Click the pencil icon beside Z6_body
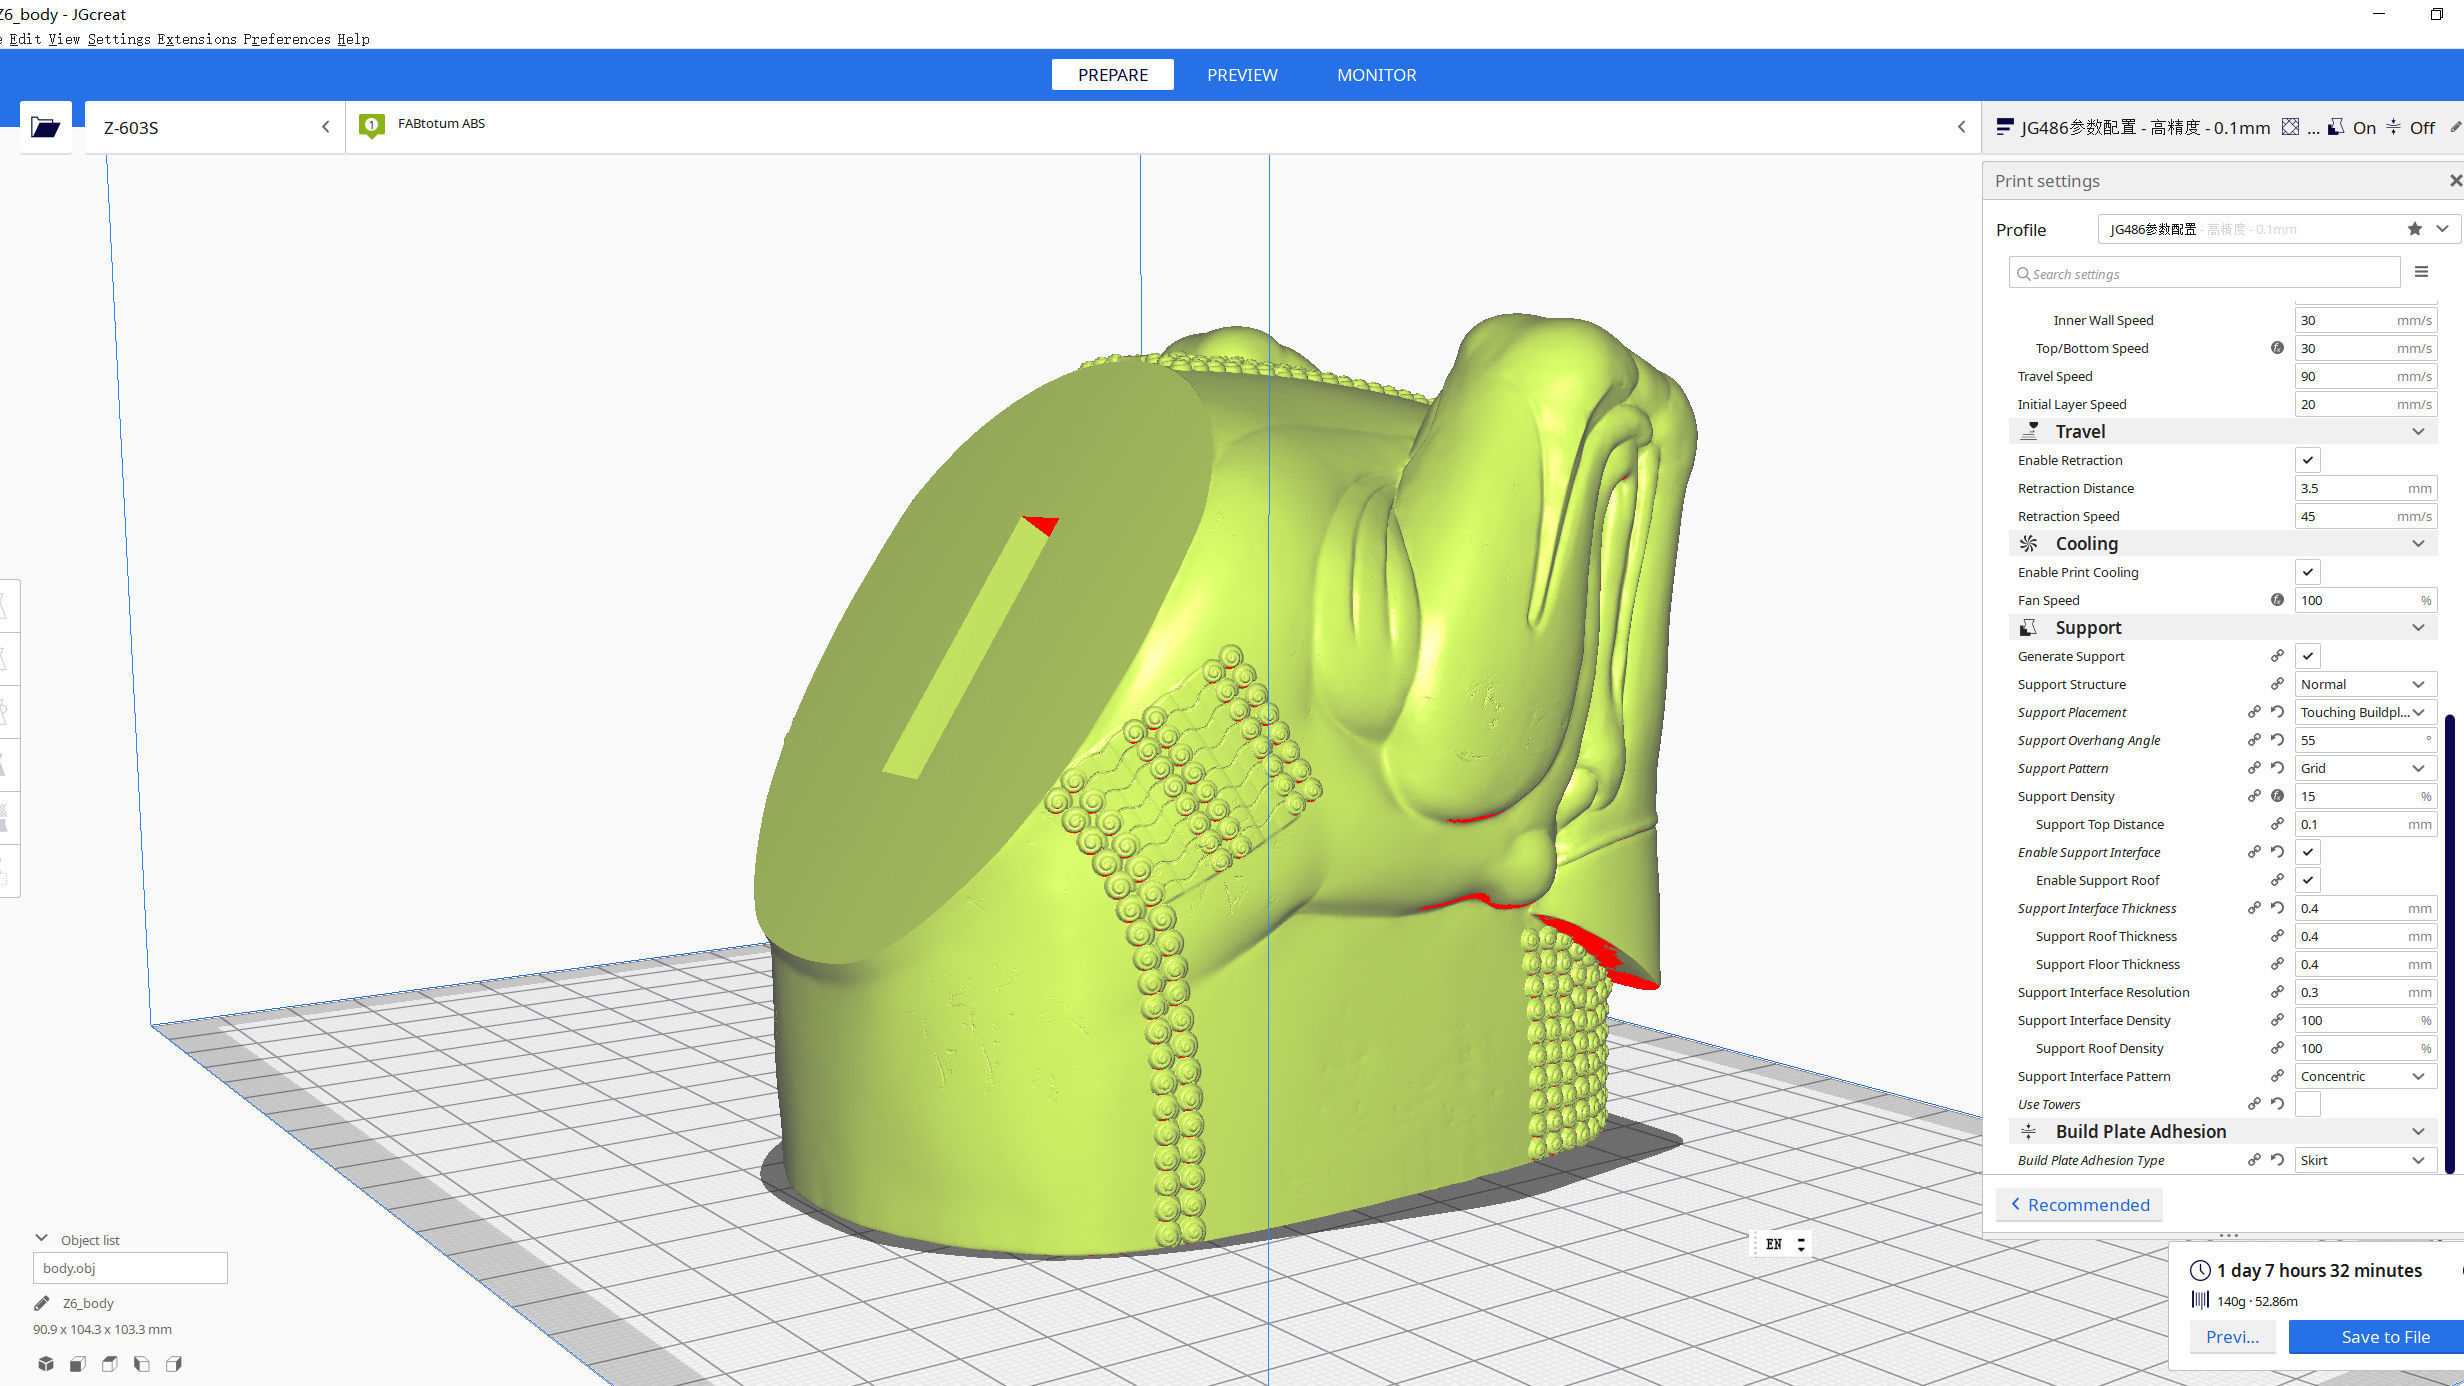Viewport: 2464px width, 1386px height. (x=42, y=1303)
